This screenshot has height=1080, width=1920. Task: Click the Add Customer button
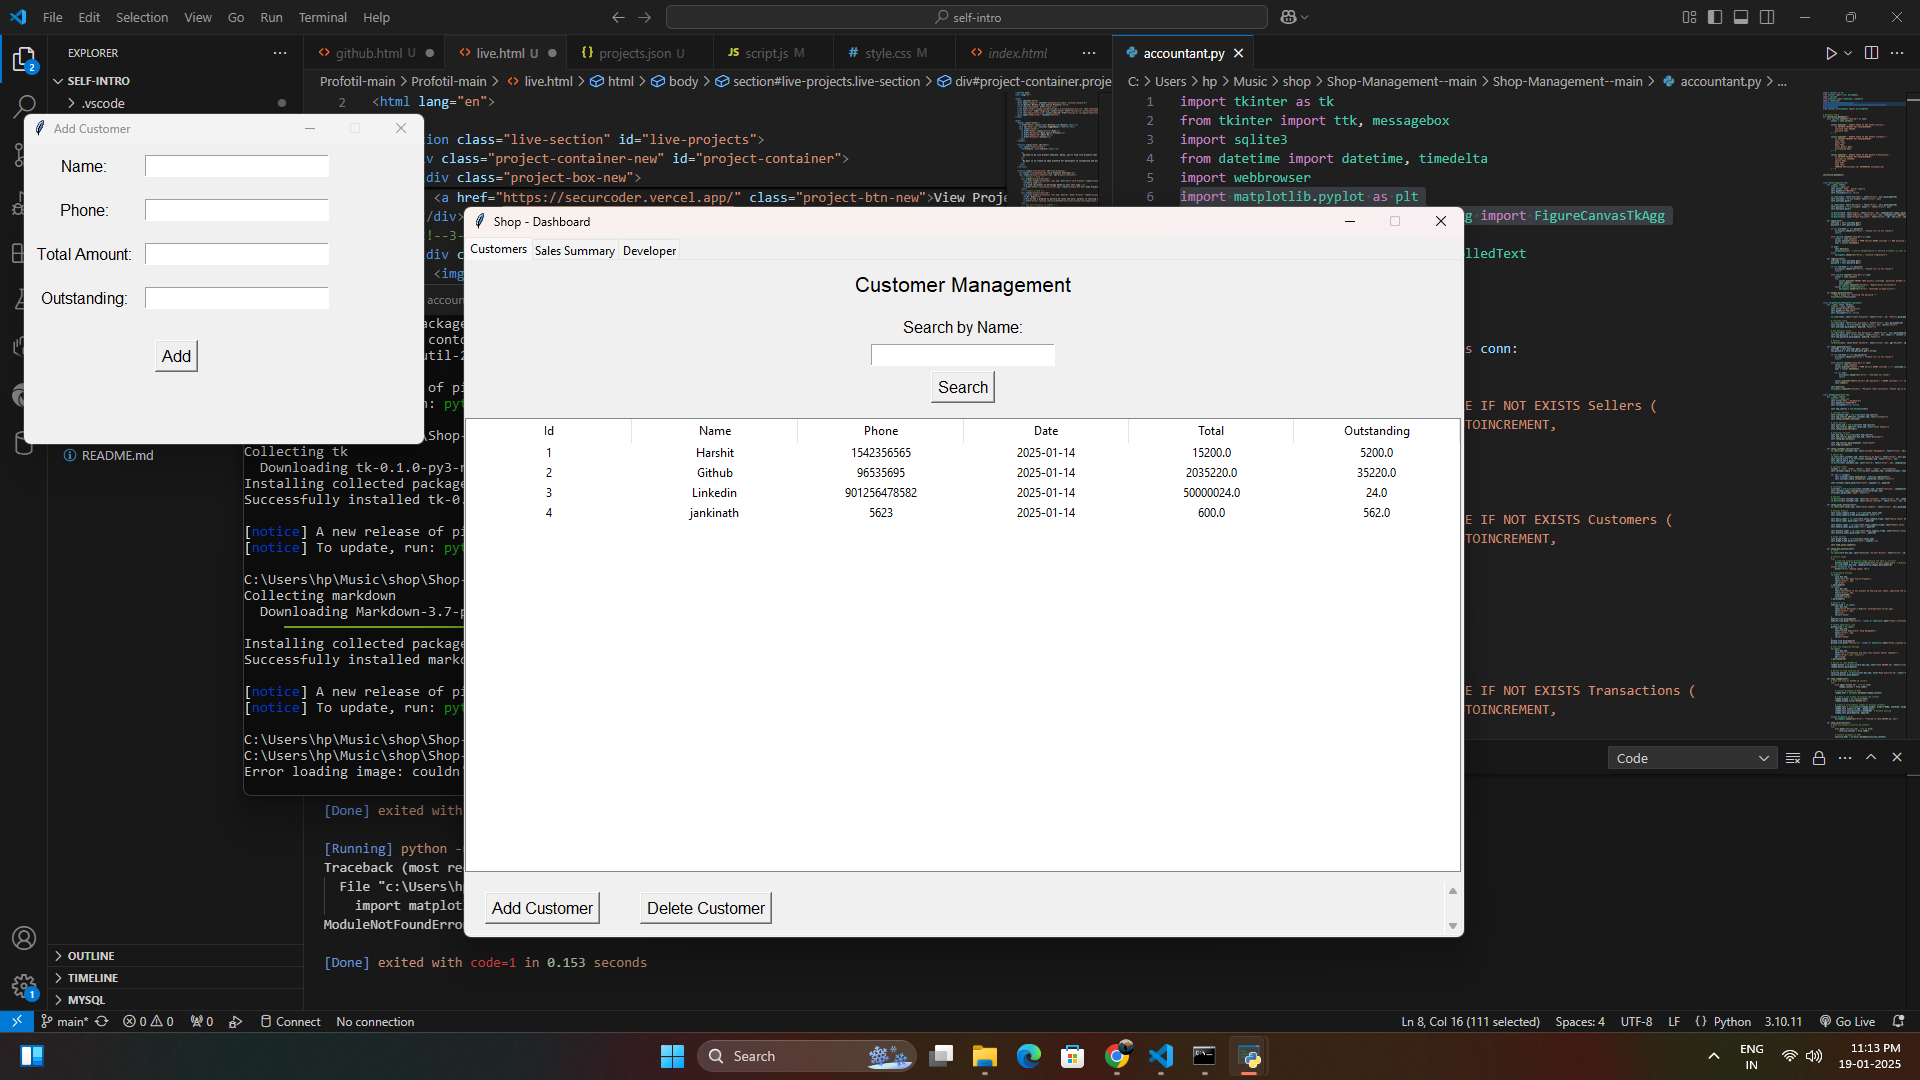coord(542,907)
